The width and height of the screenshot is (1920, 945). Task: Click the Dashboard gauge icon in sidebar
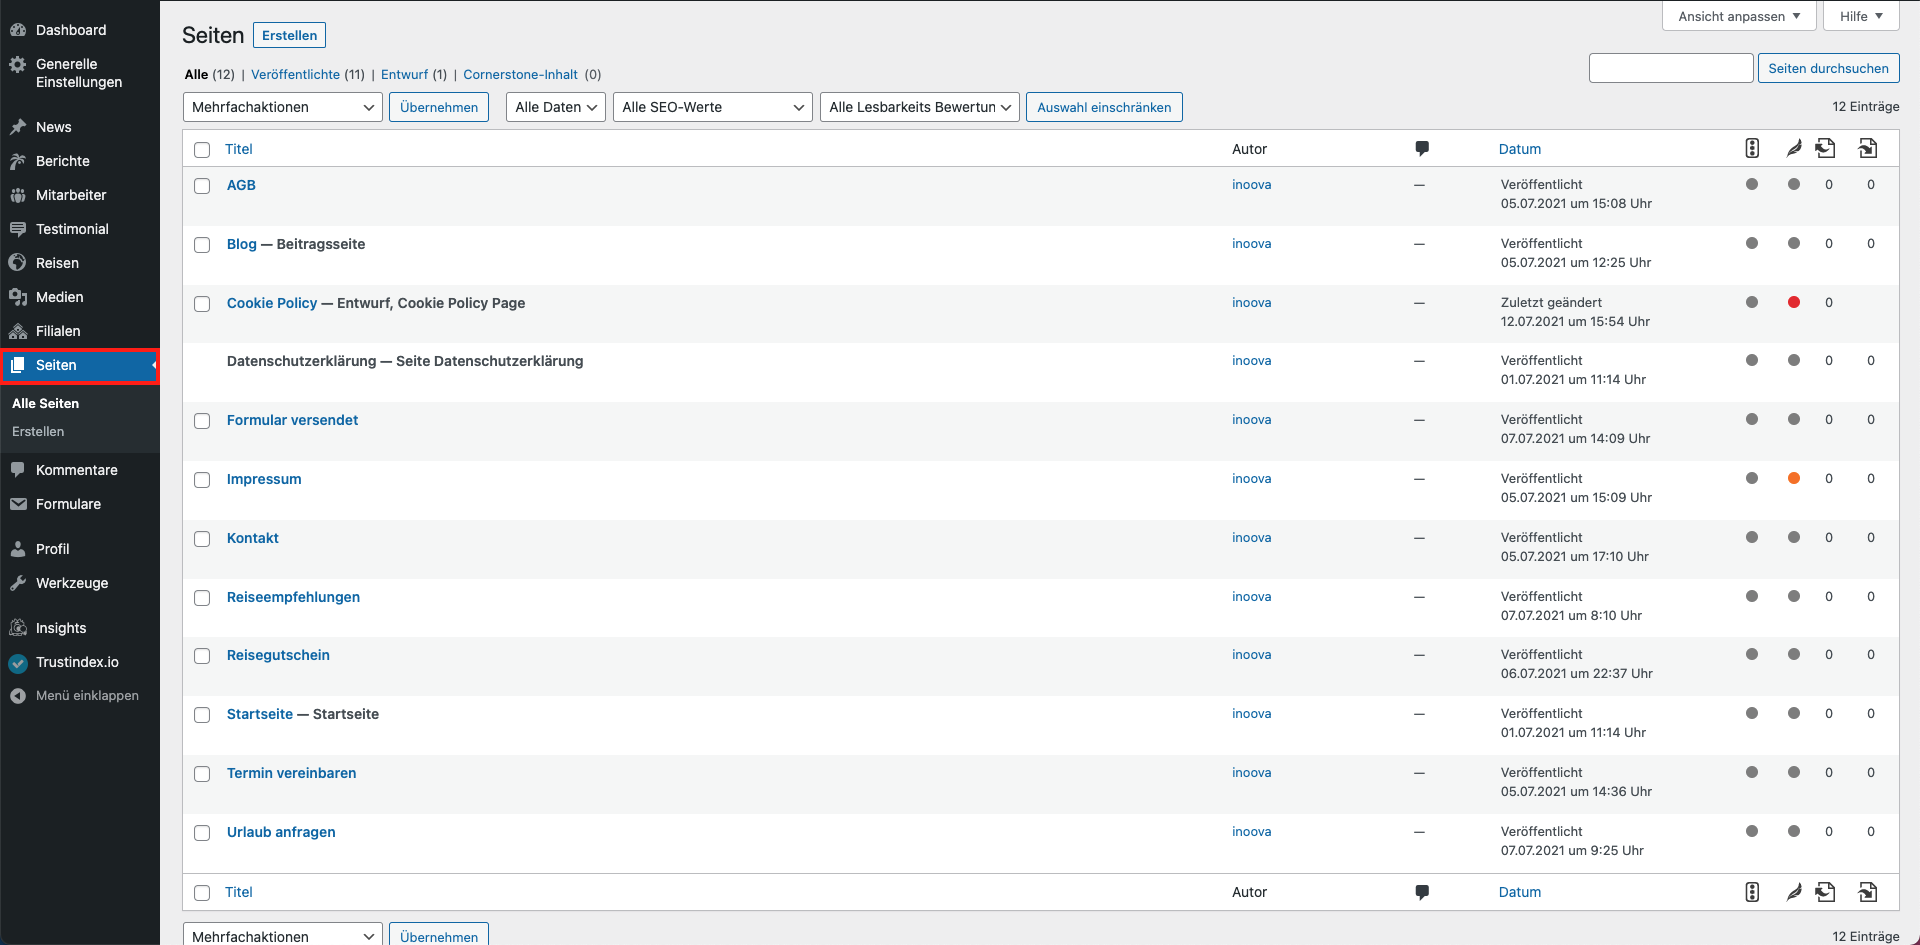pyautogui.click(x=18, y=30)
